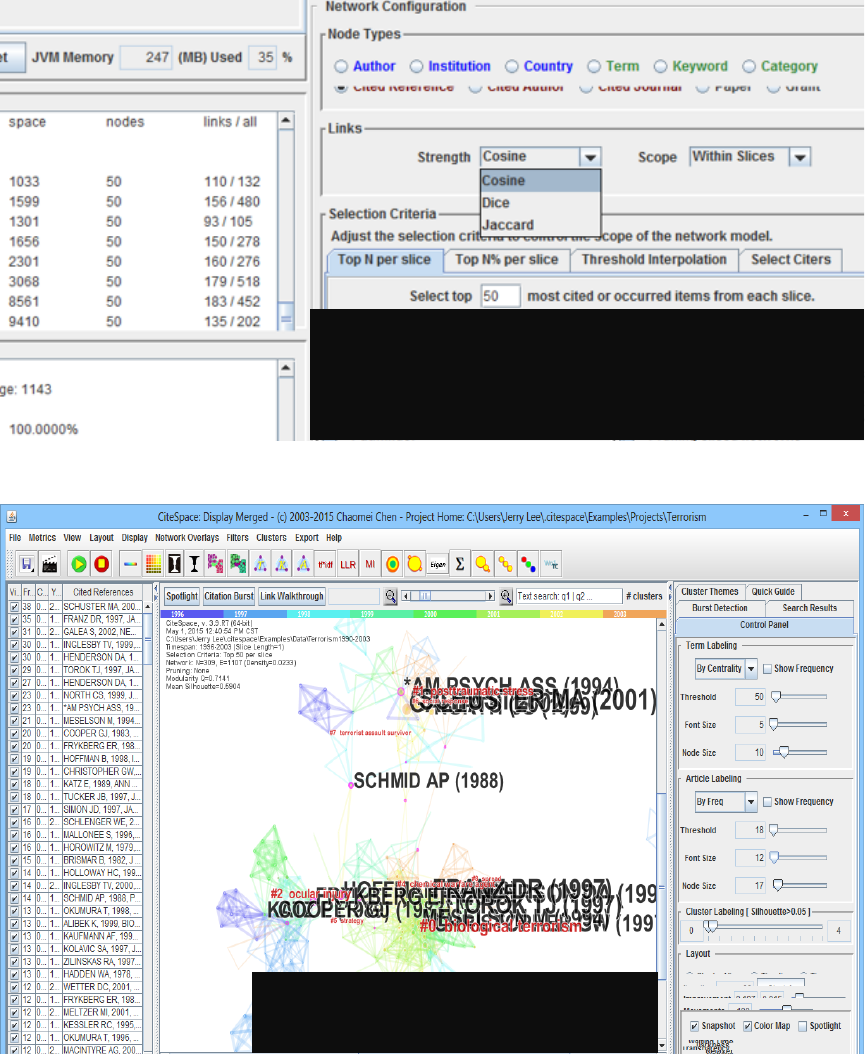Click the green cluster view icon
The width and height of the screenshot is (865, 1054).
pyautogui.click(x=237, y=564)
